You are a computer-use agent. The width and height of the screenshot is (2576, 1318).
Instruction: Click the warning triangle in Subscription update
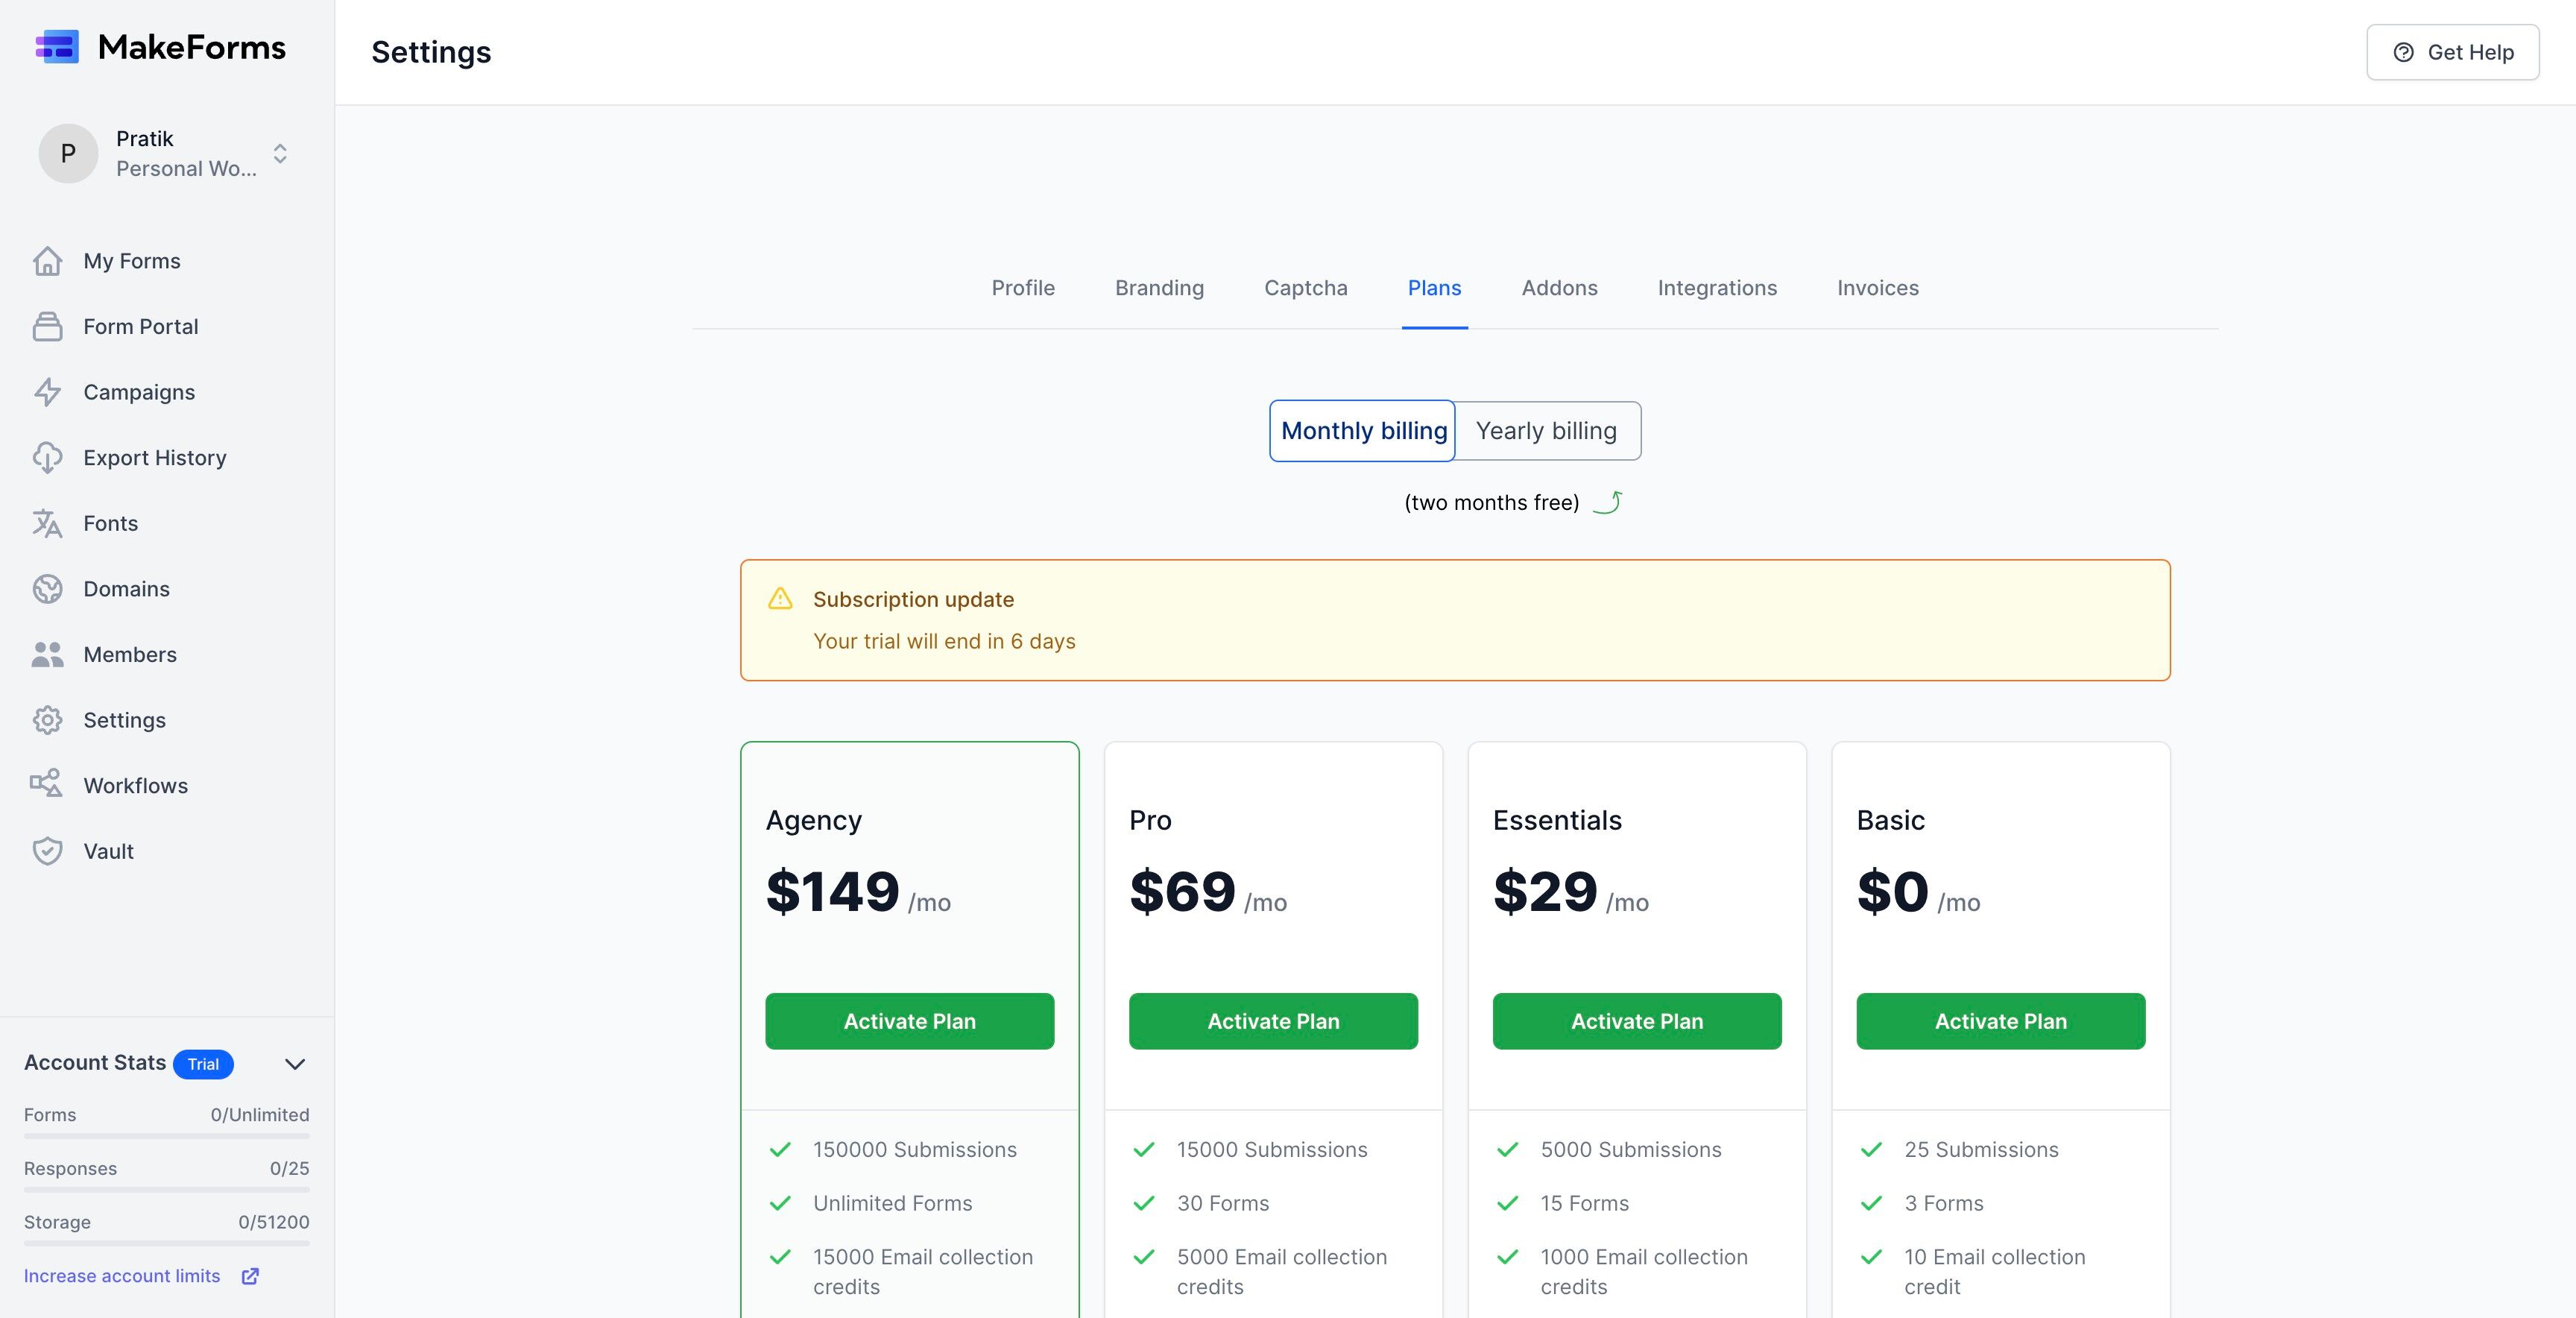[780, 599]
